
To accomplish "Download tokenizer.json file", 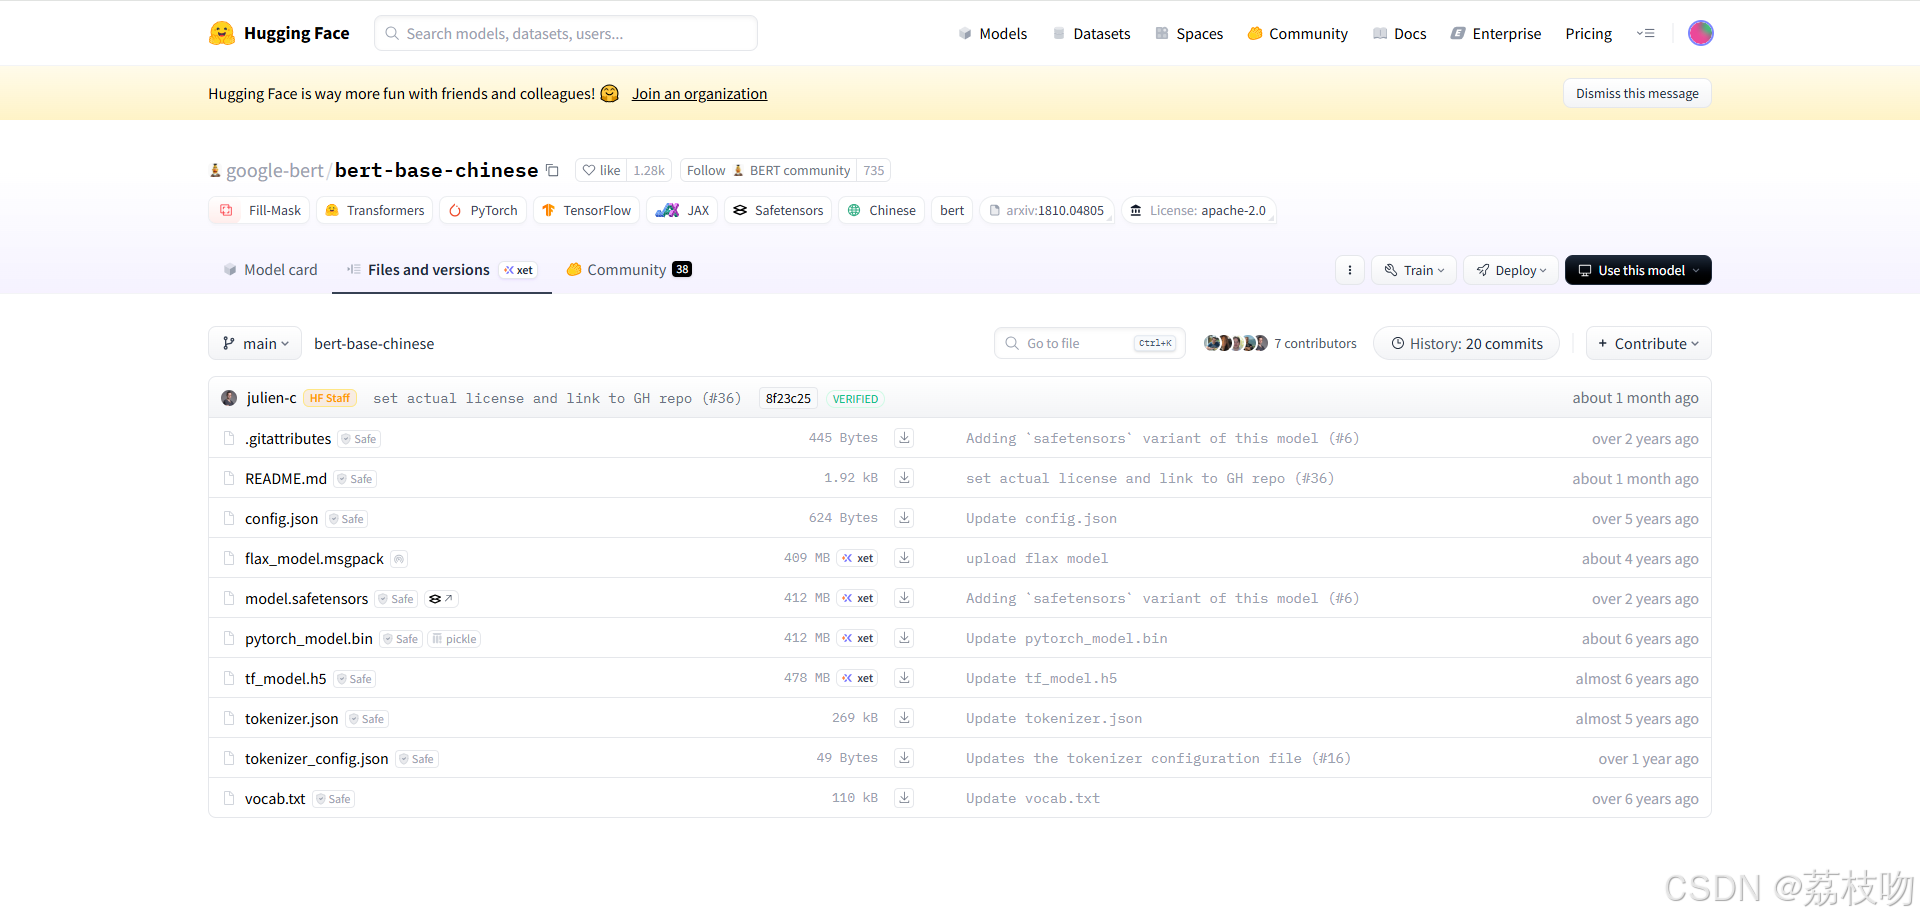I will pos(904,718).
